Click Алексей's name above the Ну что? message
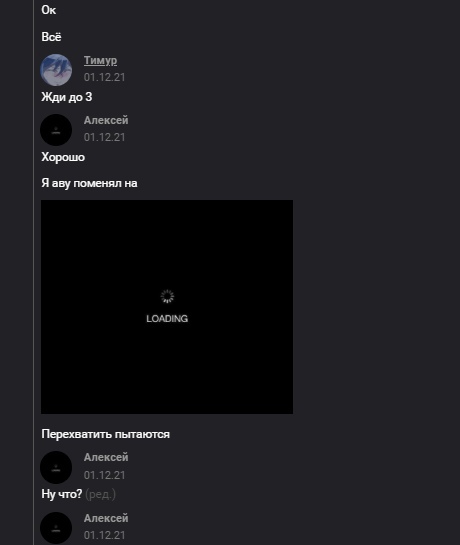Image resolution: width=460 pixels, height=545 pixels. (106, 457)
